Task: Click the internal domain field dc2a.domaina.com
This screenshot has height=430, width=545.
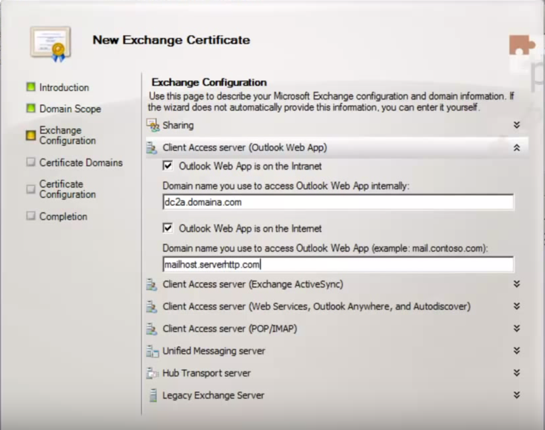Action: tap(338, 202)
